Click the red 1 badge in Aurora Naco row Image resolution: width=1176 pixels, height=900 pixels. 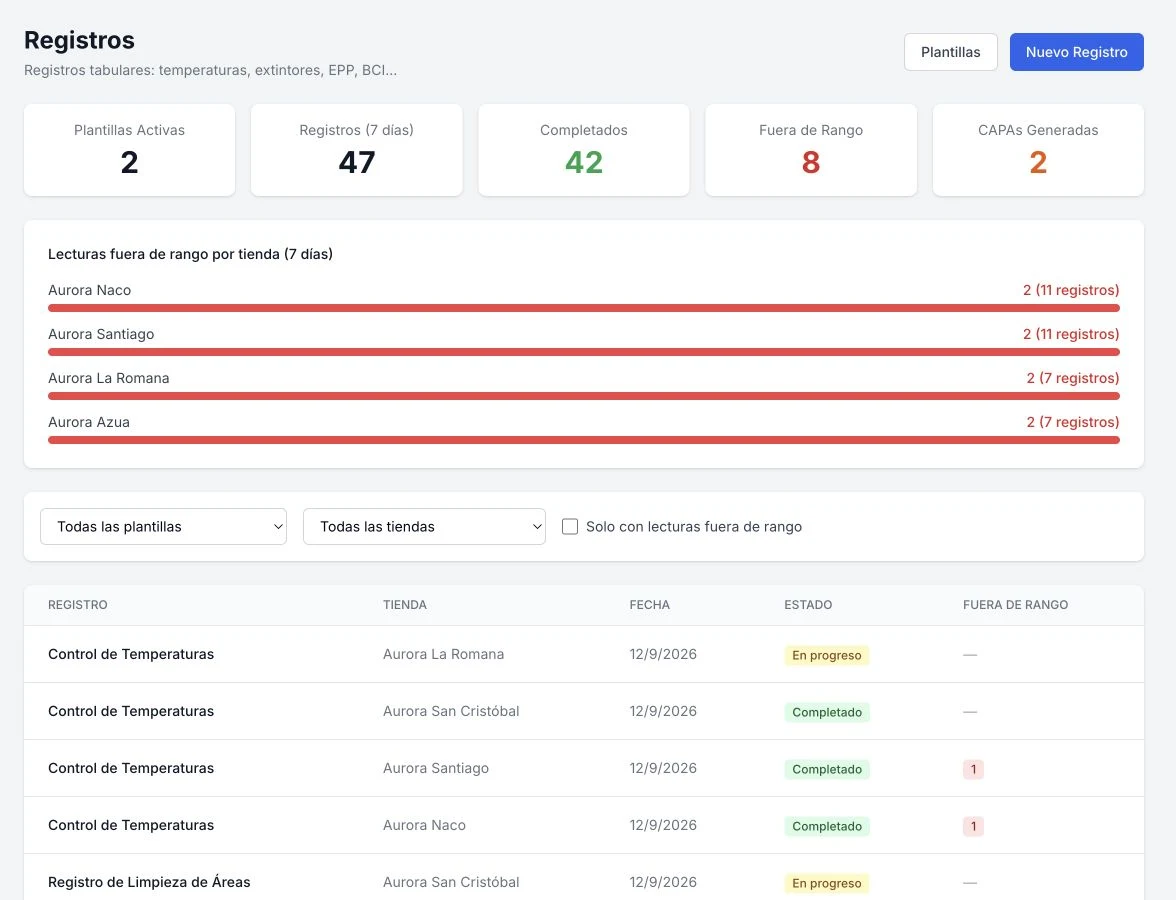click(974, 826)
